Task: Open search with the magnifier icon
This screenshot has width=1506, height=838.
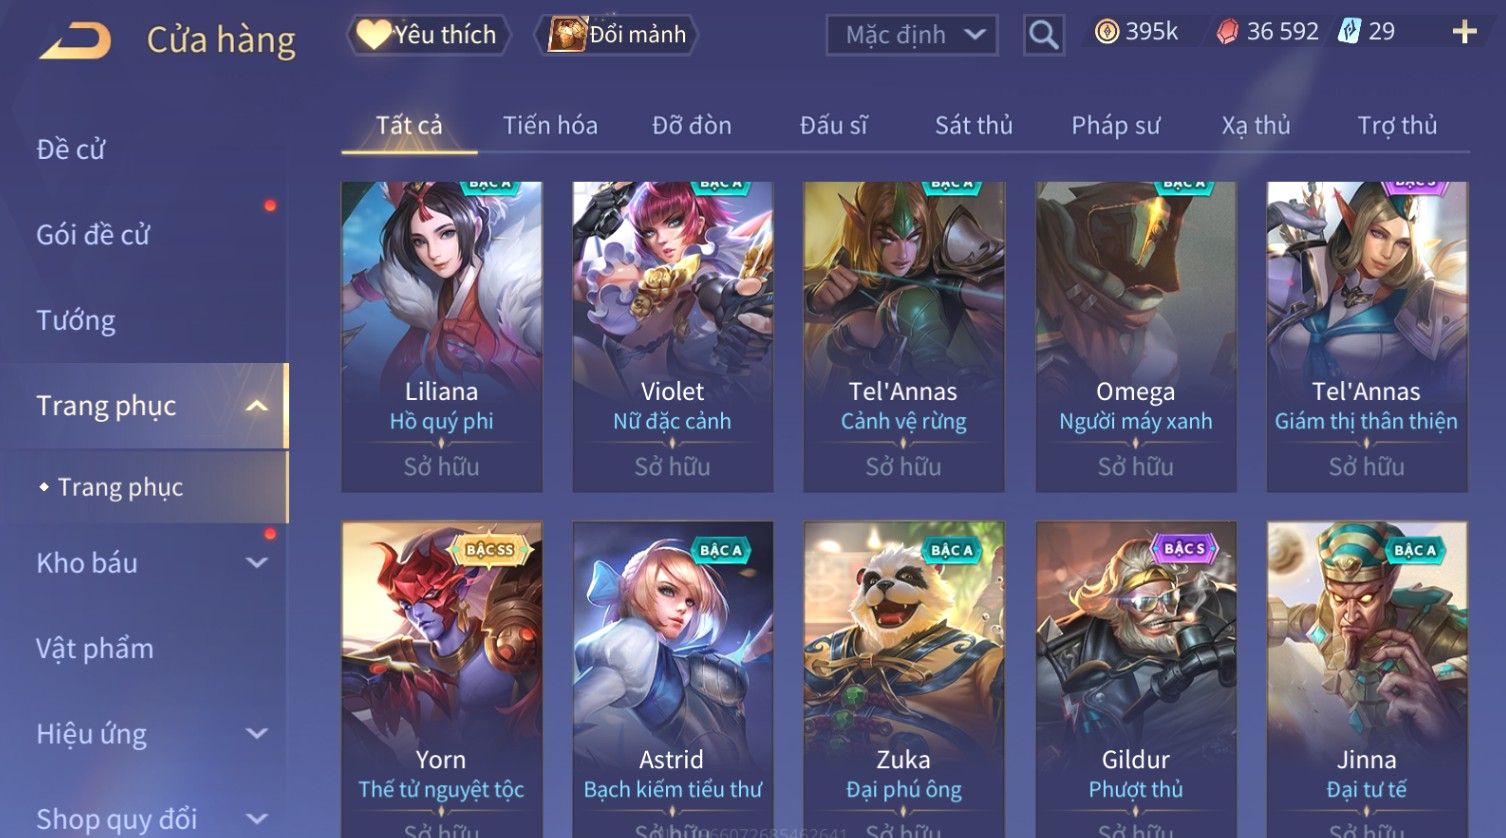Action: (x=1043, y=36)
